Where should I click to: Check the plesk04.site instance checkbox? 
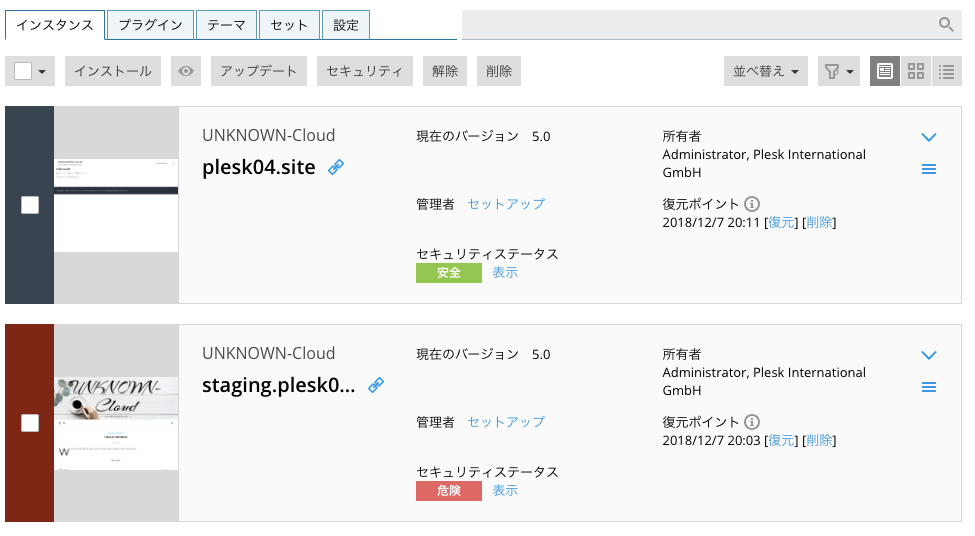pos(30,205)
